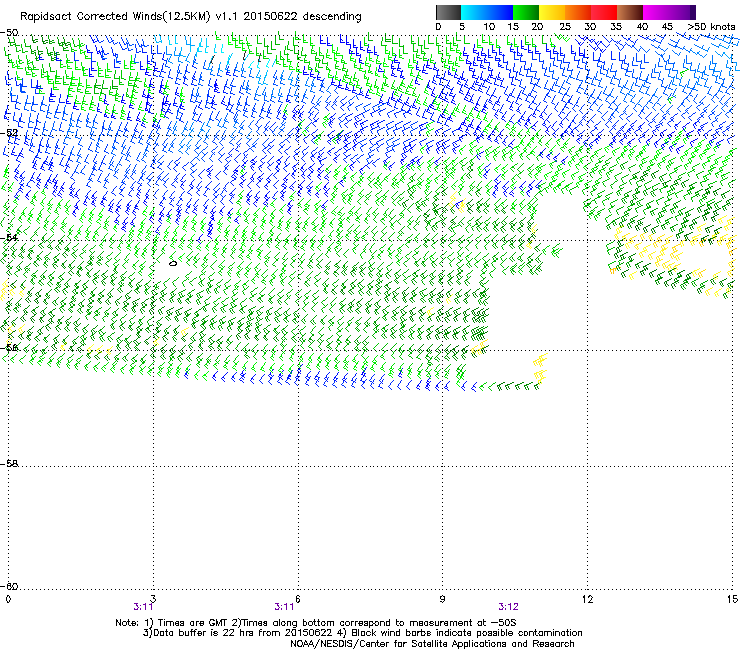
Task: Click the longitude 3 axis label
Action: (x=153, y=599)
